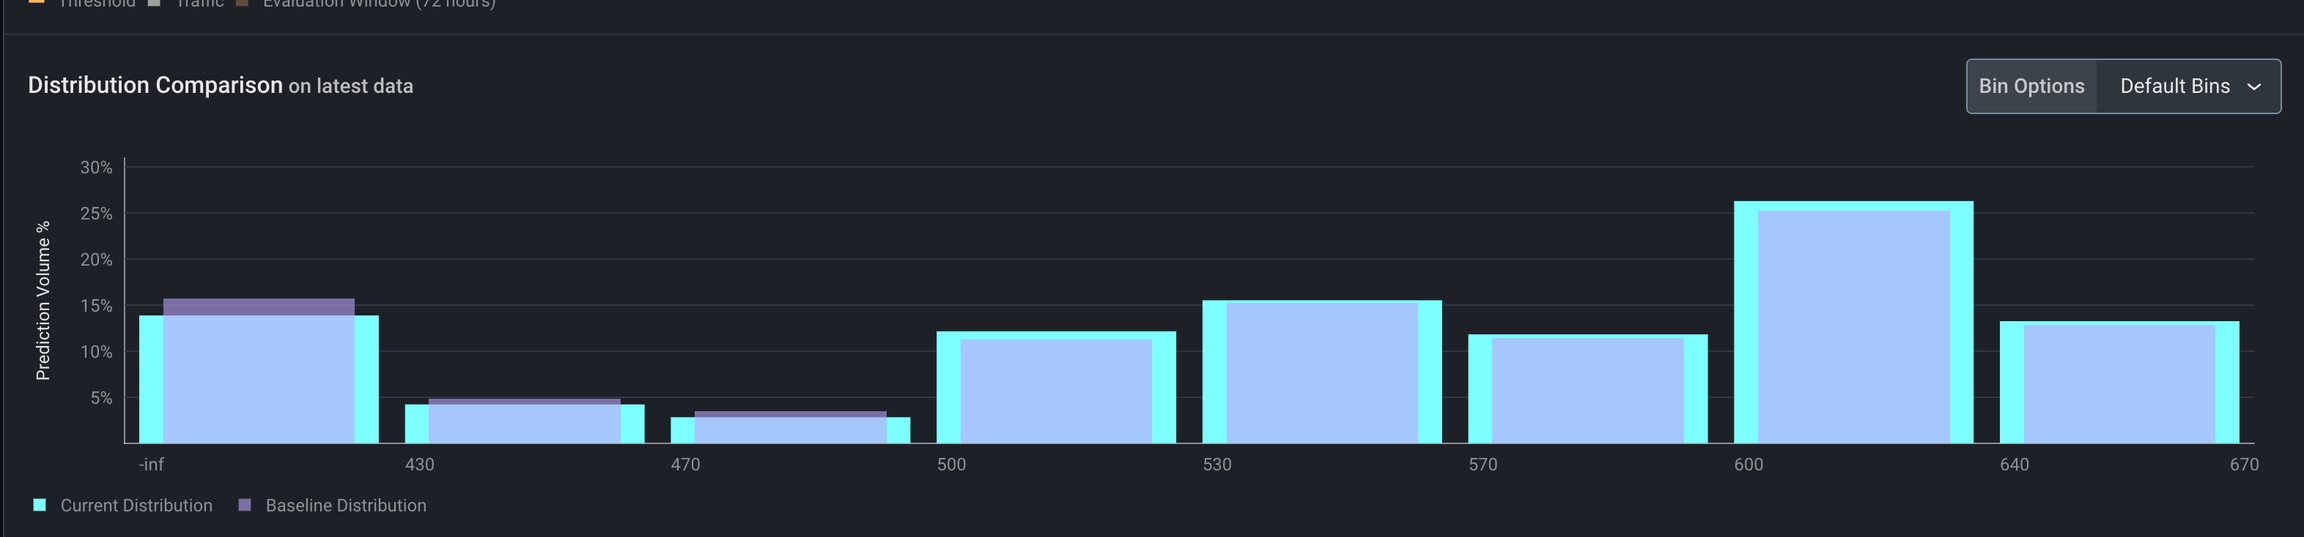
Task: Click the Prediction Volume % axis label
Action: [43, 300]
